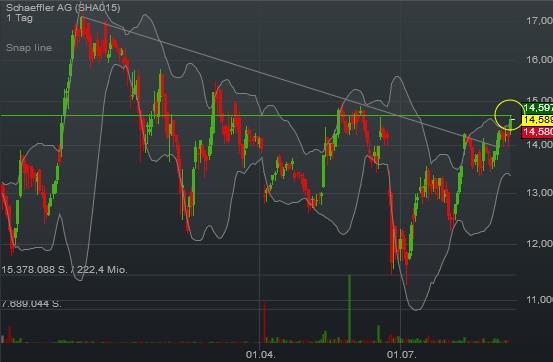
Task: Click the 13,00 price axis label
Action: (x=539, y=192)
